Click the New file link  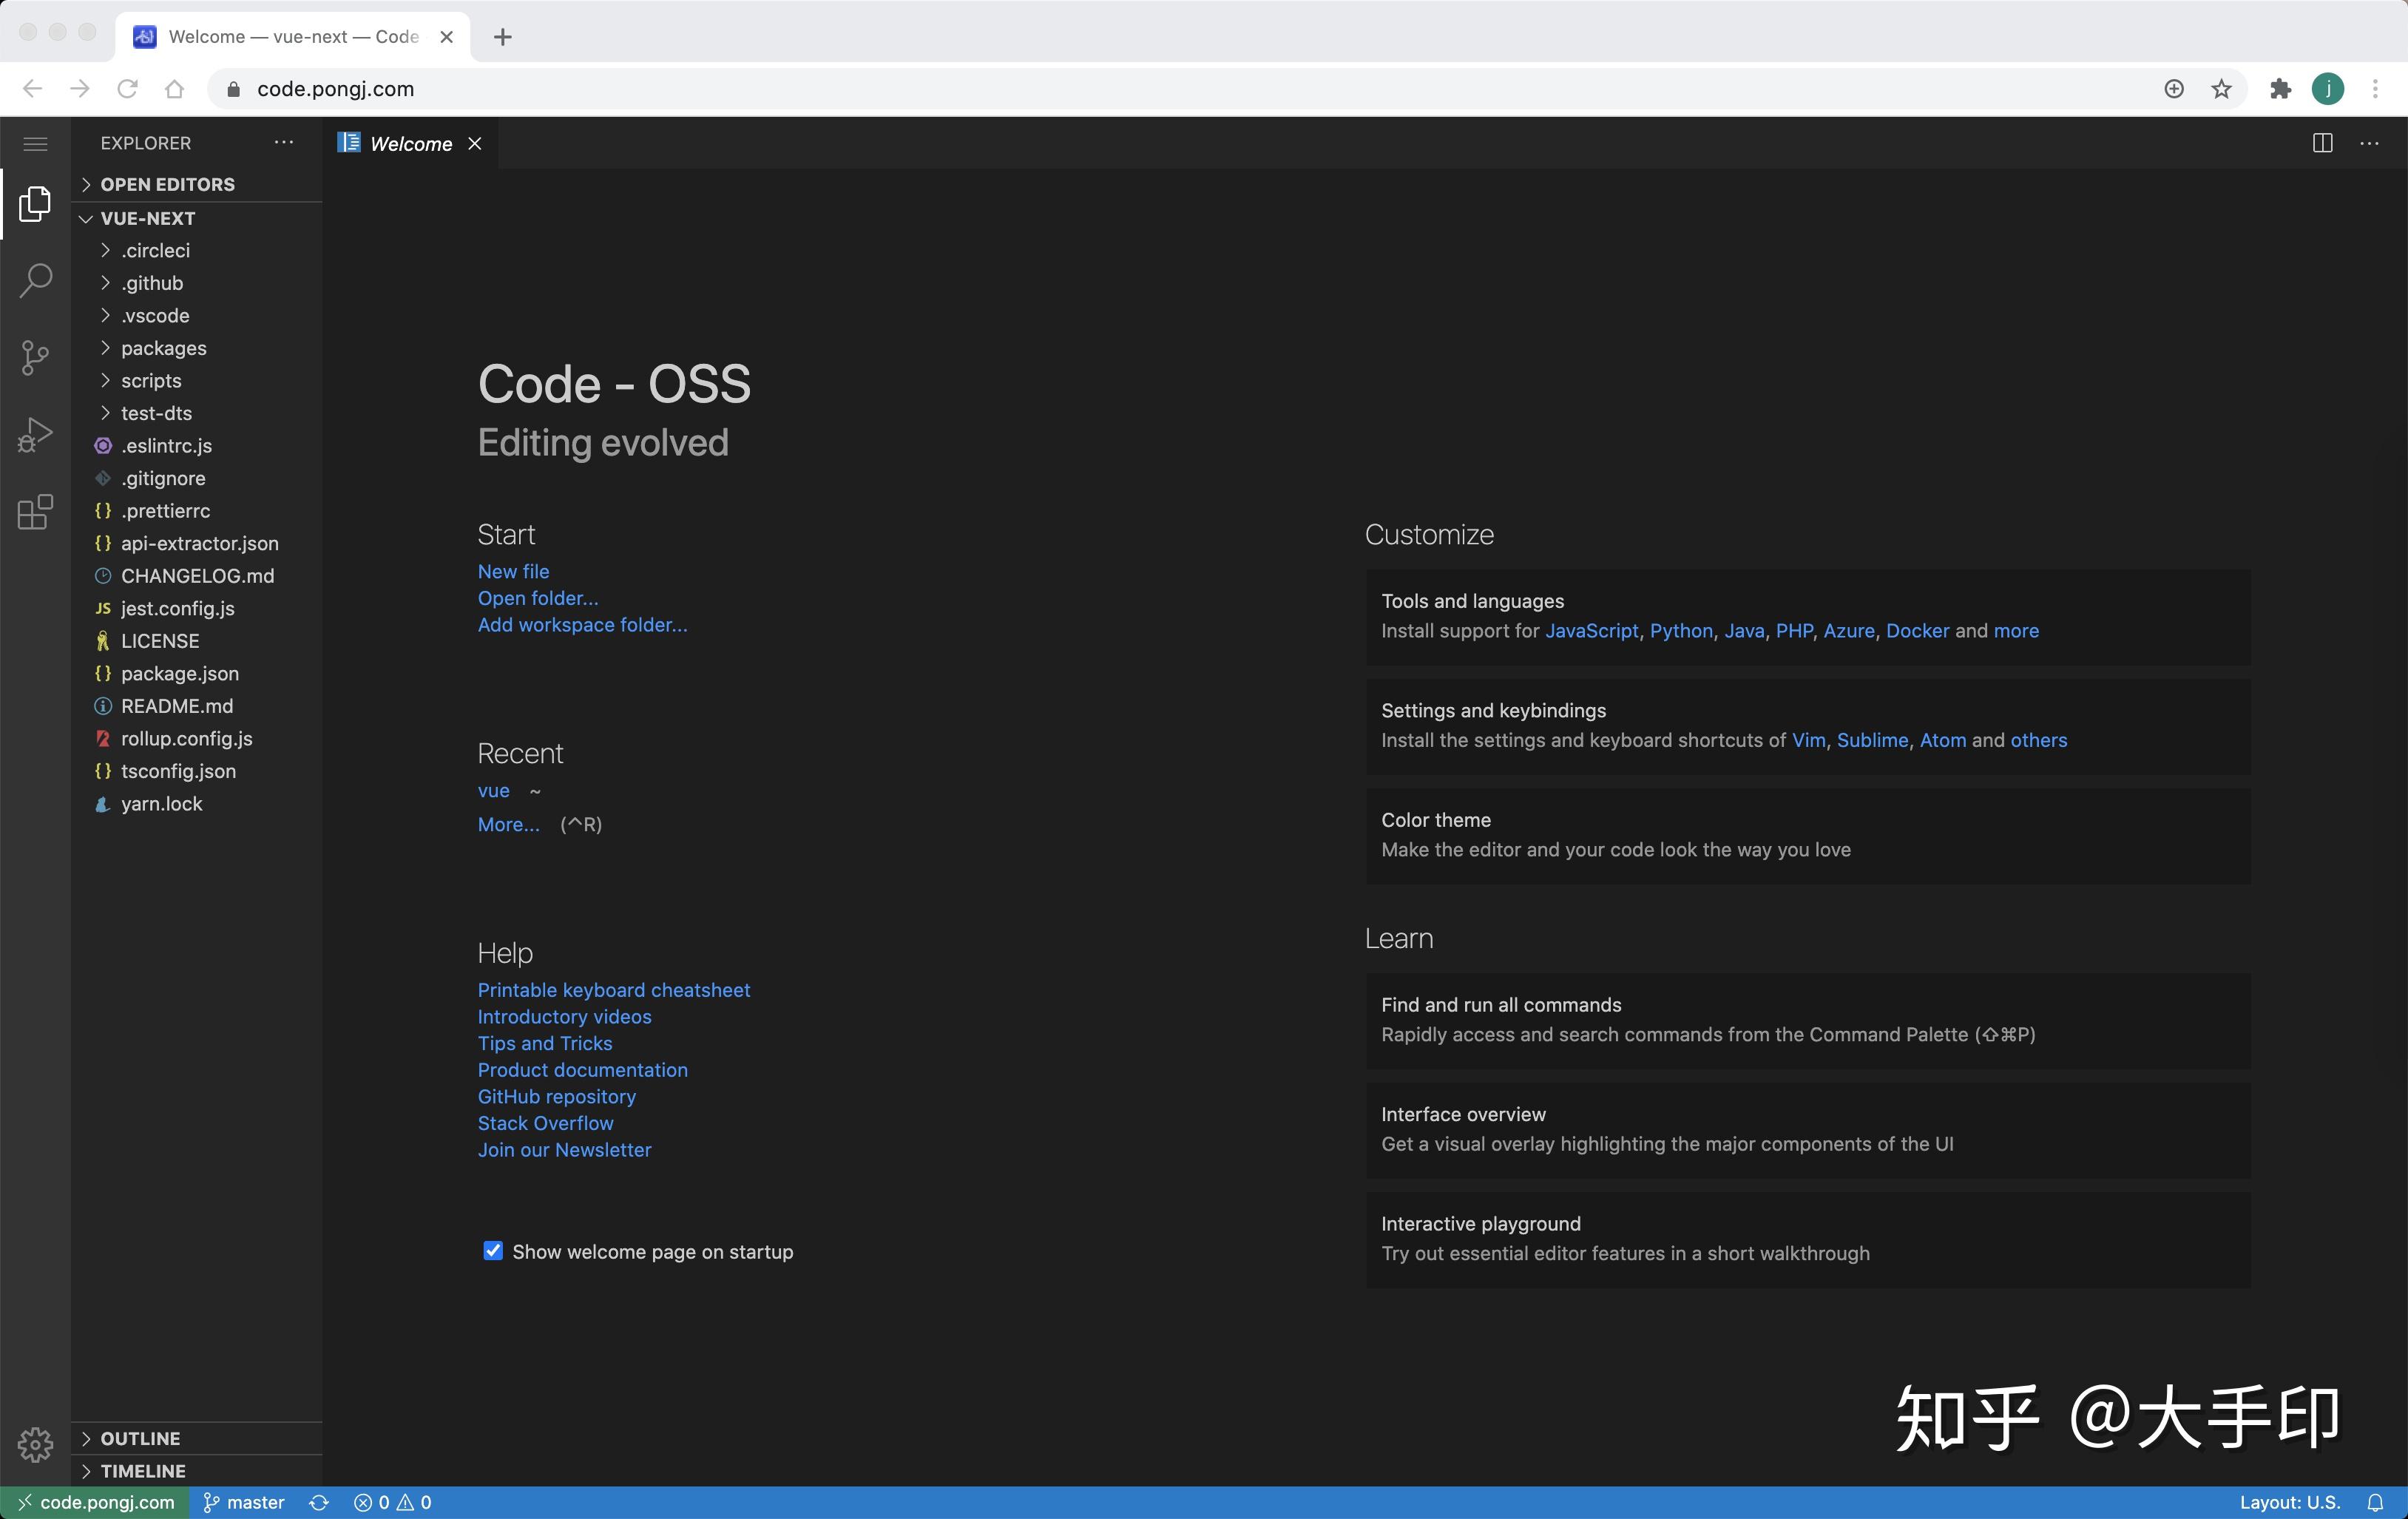pyautogui.click(x=513, y=571)
